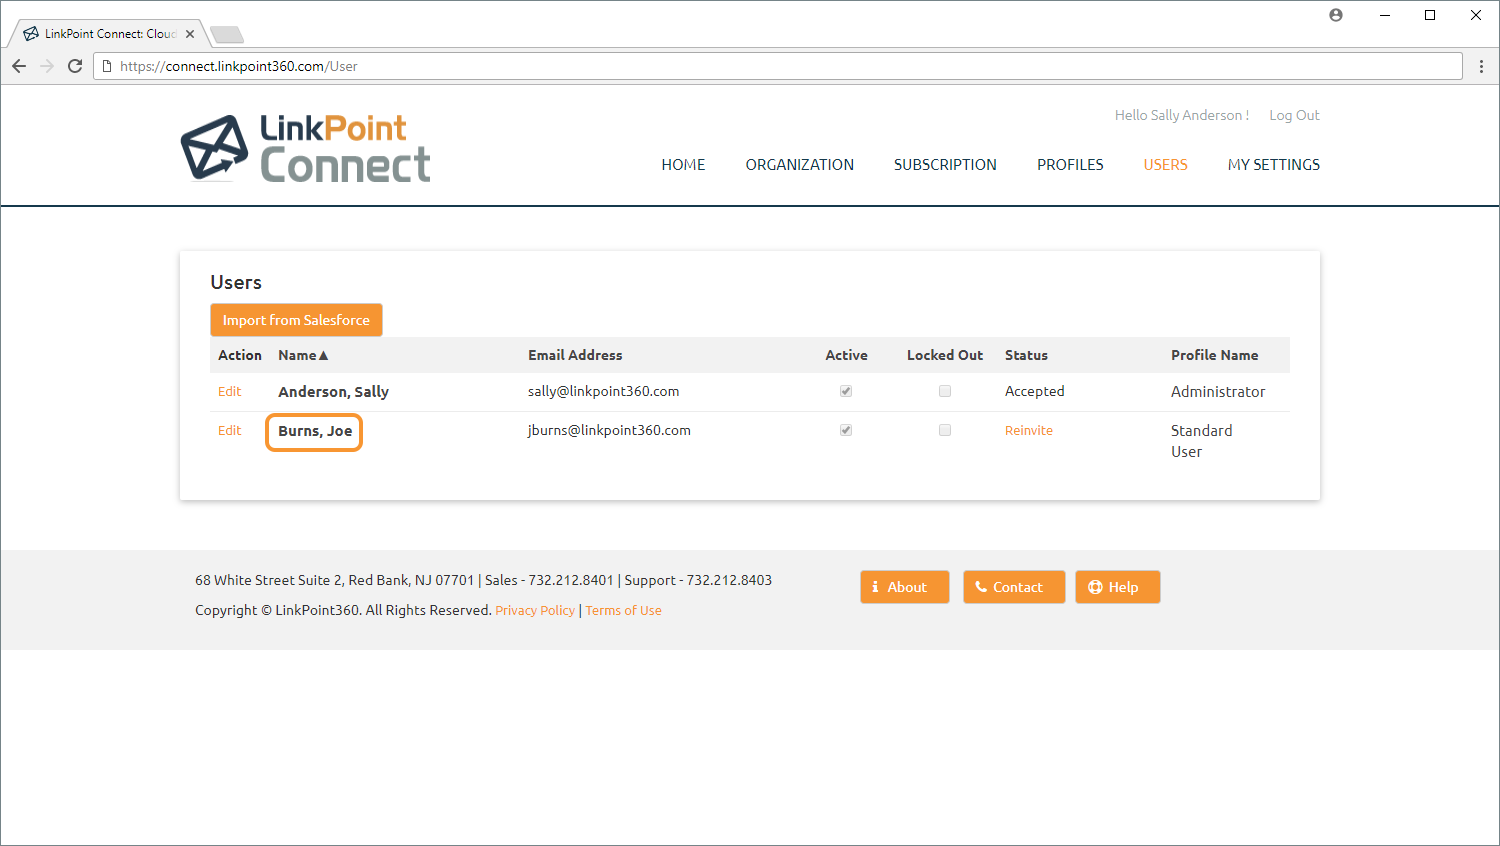Click the Users panel heading
Screen dimensions: 1500x846
pos(236,283)
